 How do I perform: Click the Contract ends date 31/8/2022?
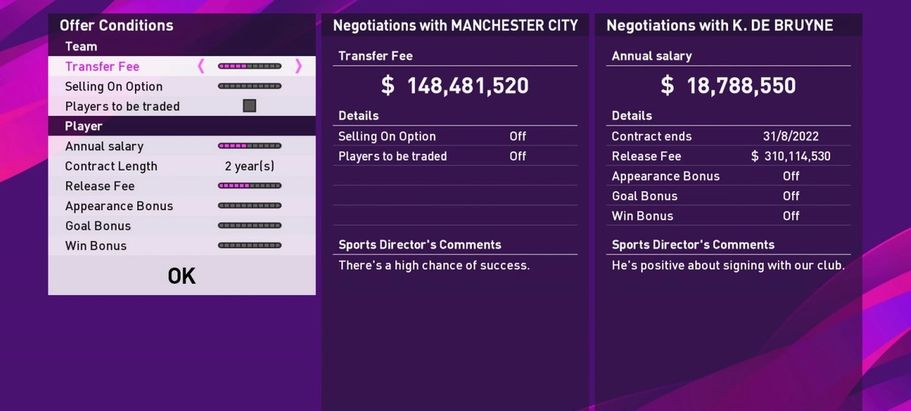[x=791, y=136]
